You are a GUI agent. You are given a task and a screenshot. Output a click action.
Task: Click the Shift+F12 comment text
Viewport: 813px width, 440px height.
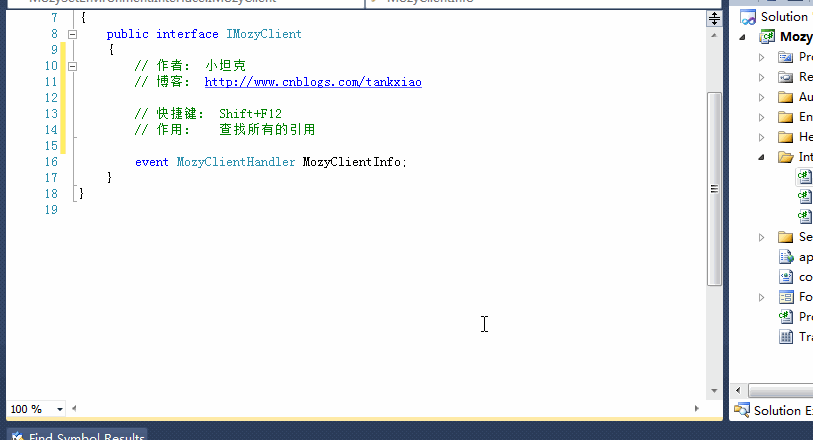point(250,114)
